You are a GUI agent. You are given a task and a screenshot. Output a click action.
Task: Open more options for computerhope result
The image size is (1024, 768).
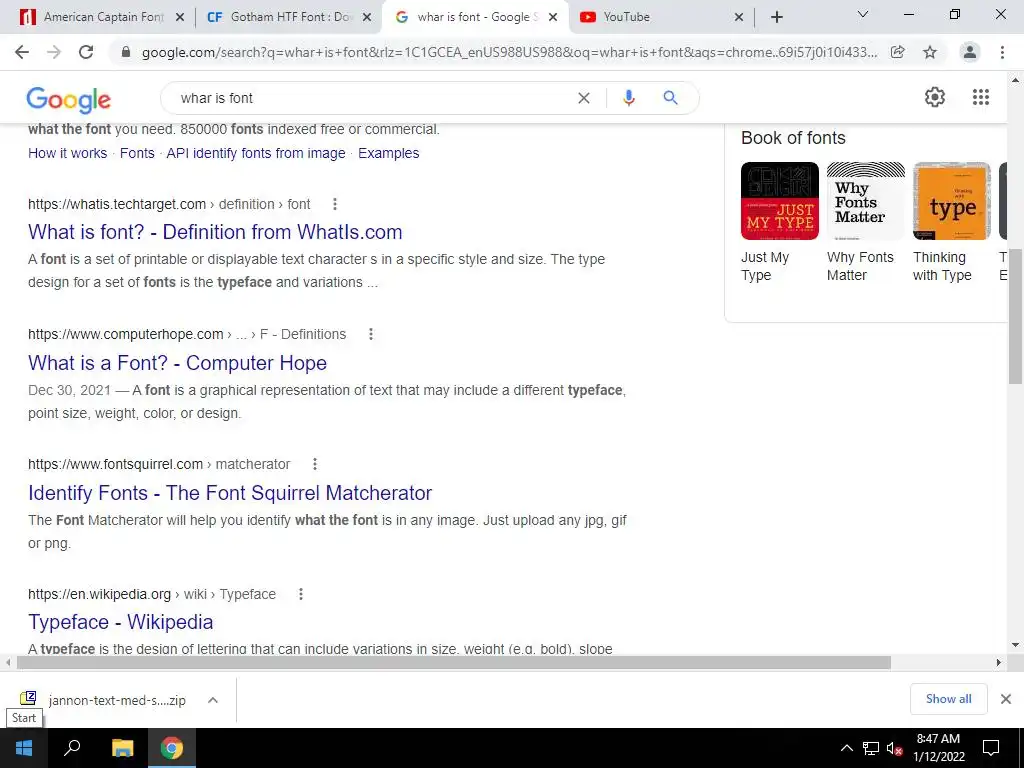(371, 334)
